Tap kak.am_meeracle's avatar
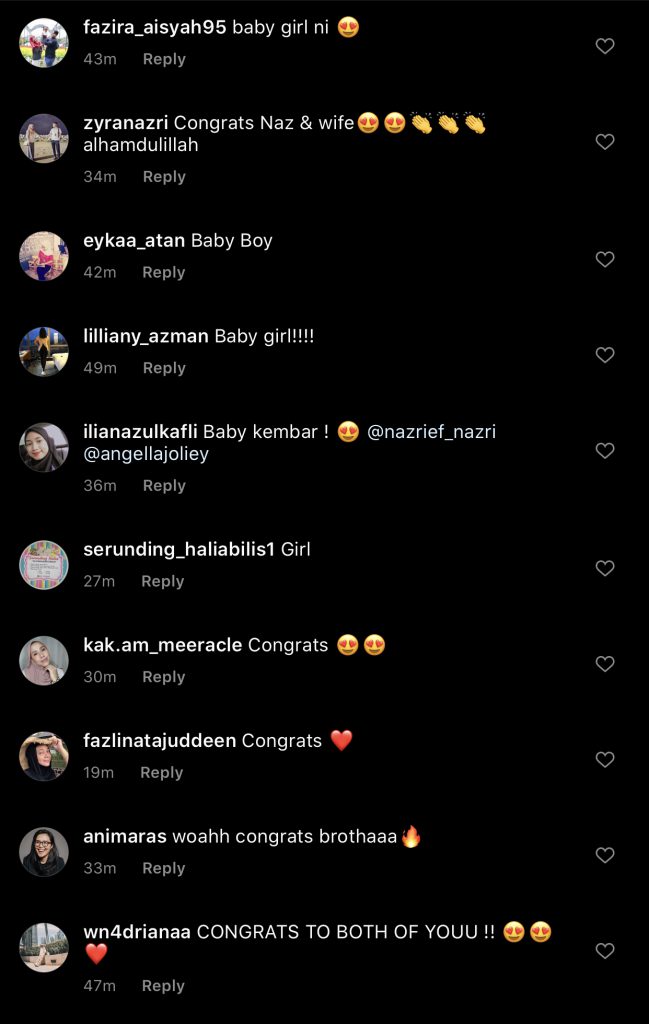 tap(44, 660)
